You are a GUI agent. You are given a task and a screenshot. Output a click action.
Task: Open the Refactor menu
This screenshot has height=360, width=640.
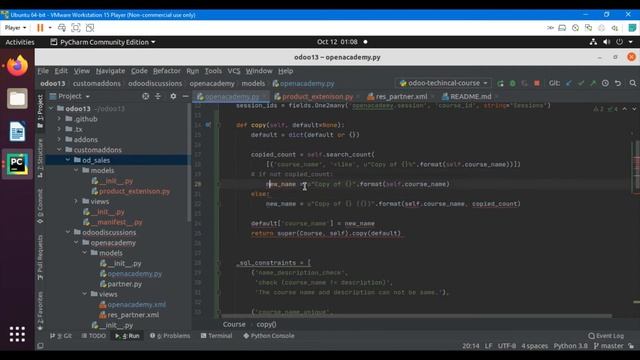pyautogui.click(x=167, y=71)
